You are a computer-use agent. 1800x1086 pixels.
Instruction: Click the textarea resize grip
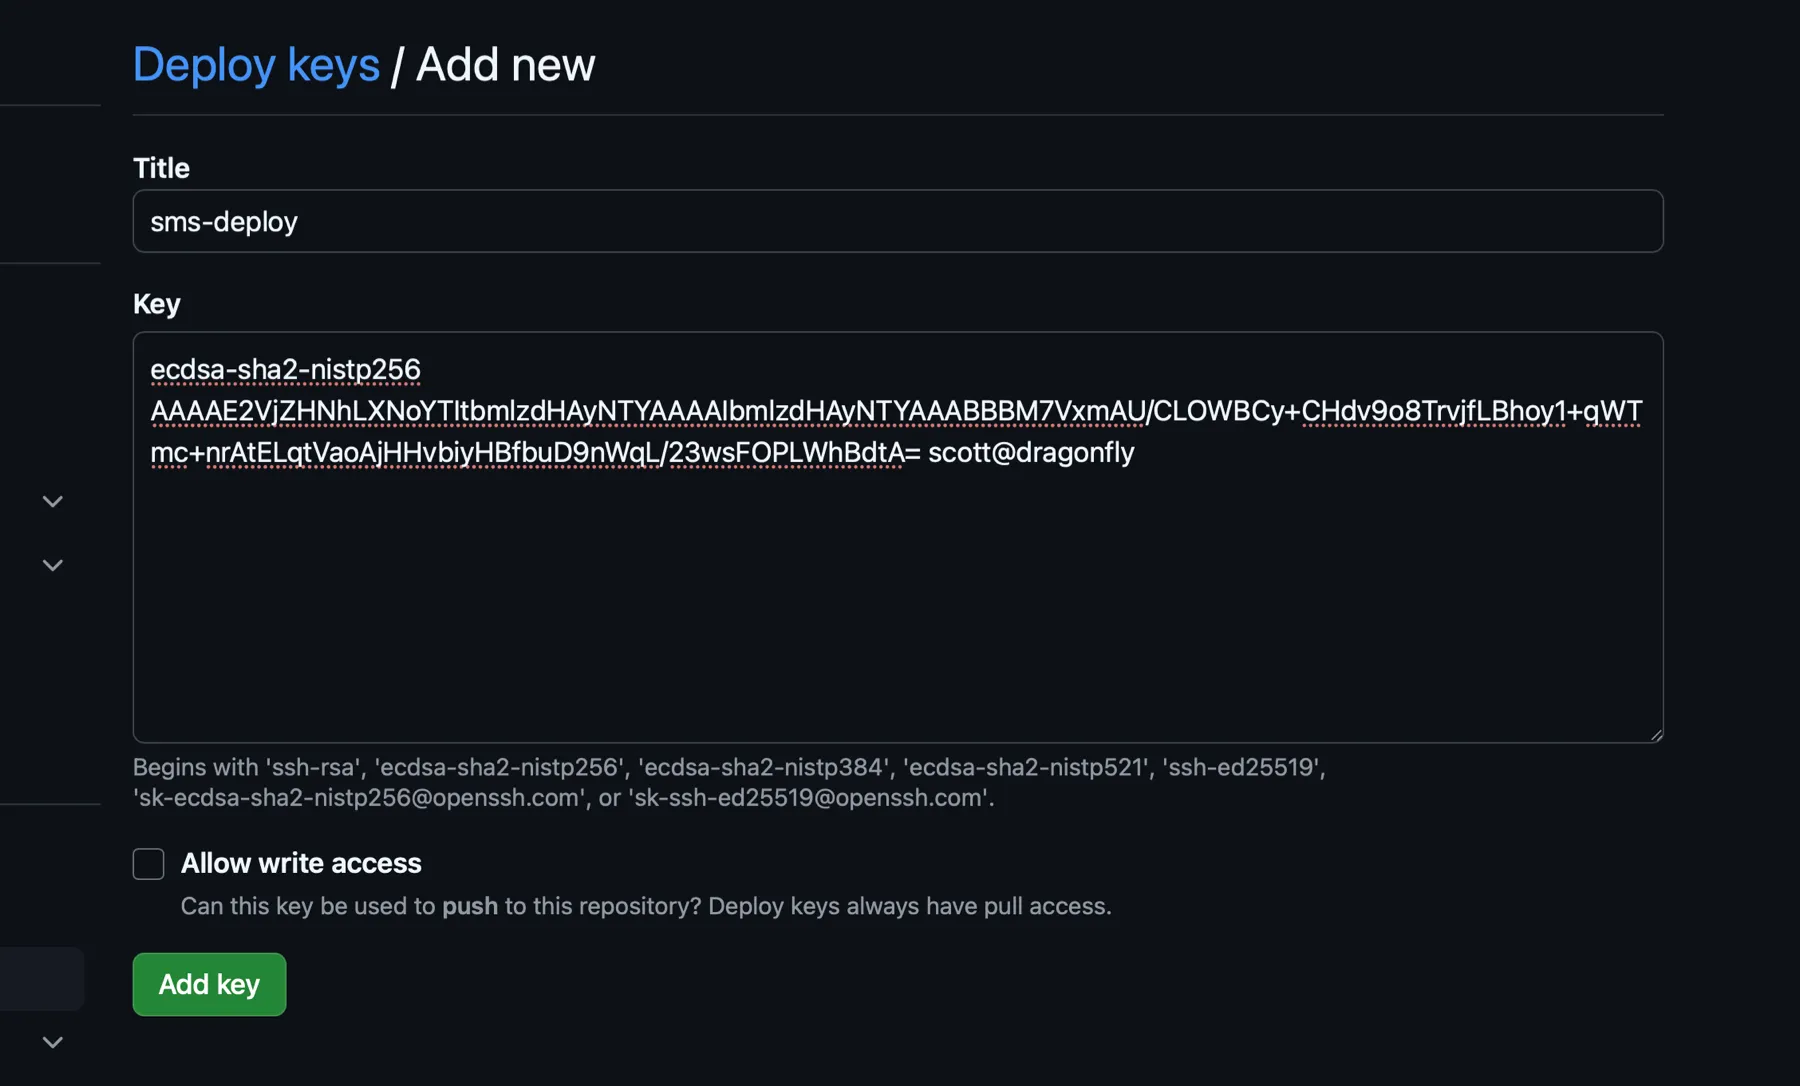1655,735
